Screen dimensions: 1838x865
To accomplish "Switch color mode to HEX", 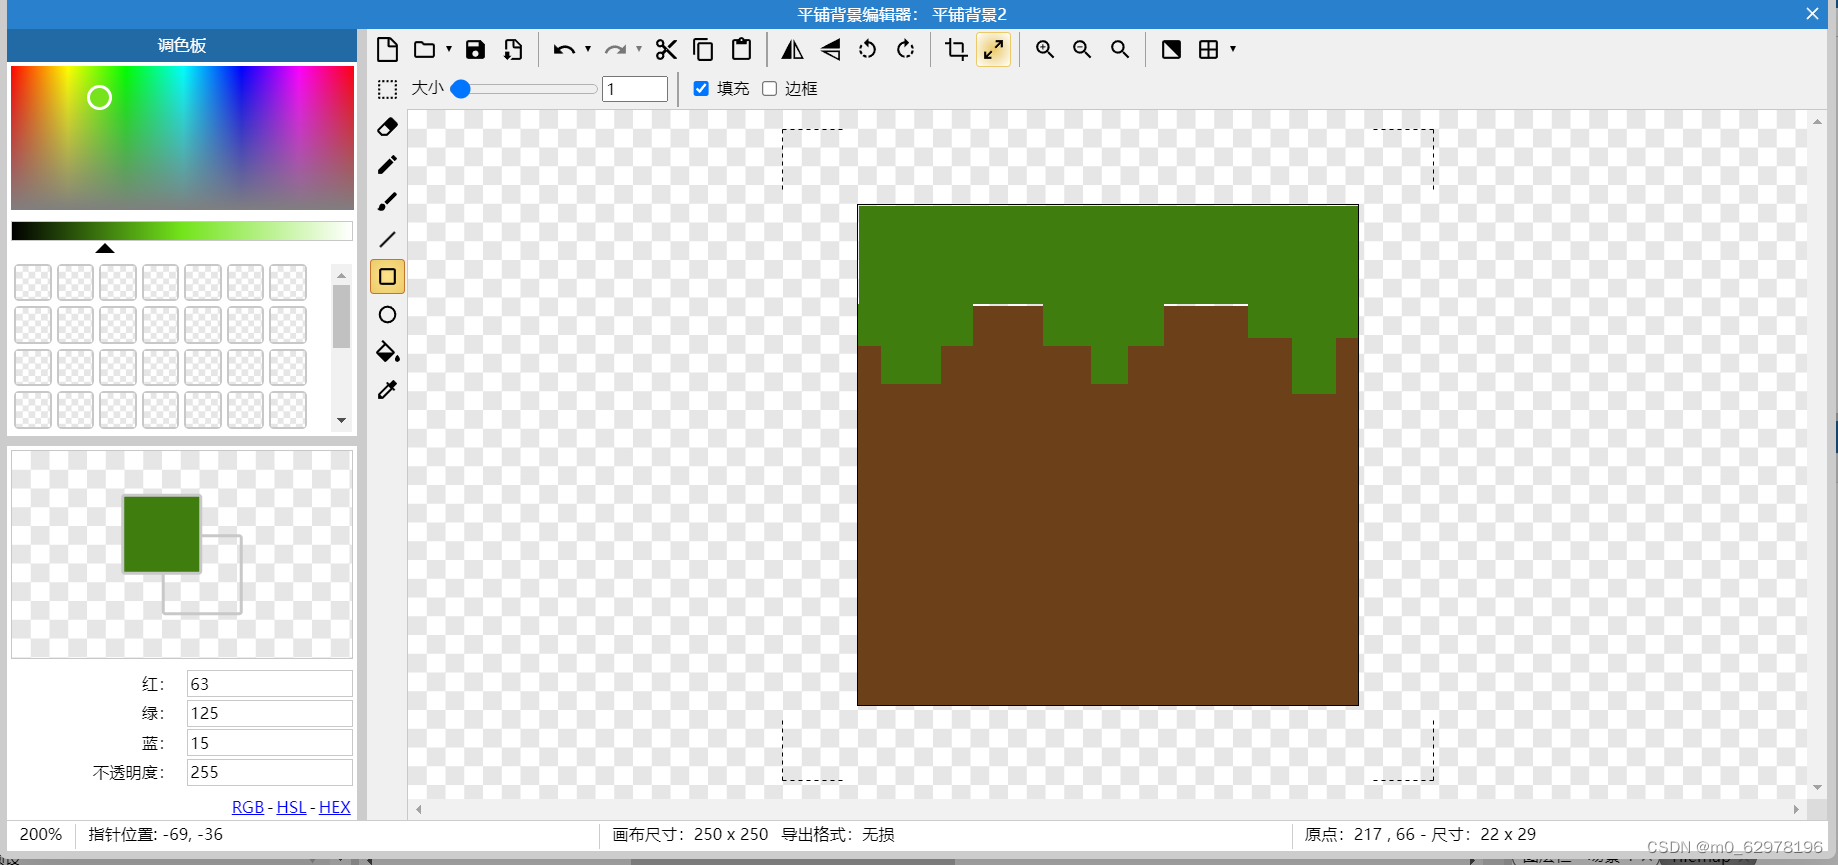I will 335,807.
